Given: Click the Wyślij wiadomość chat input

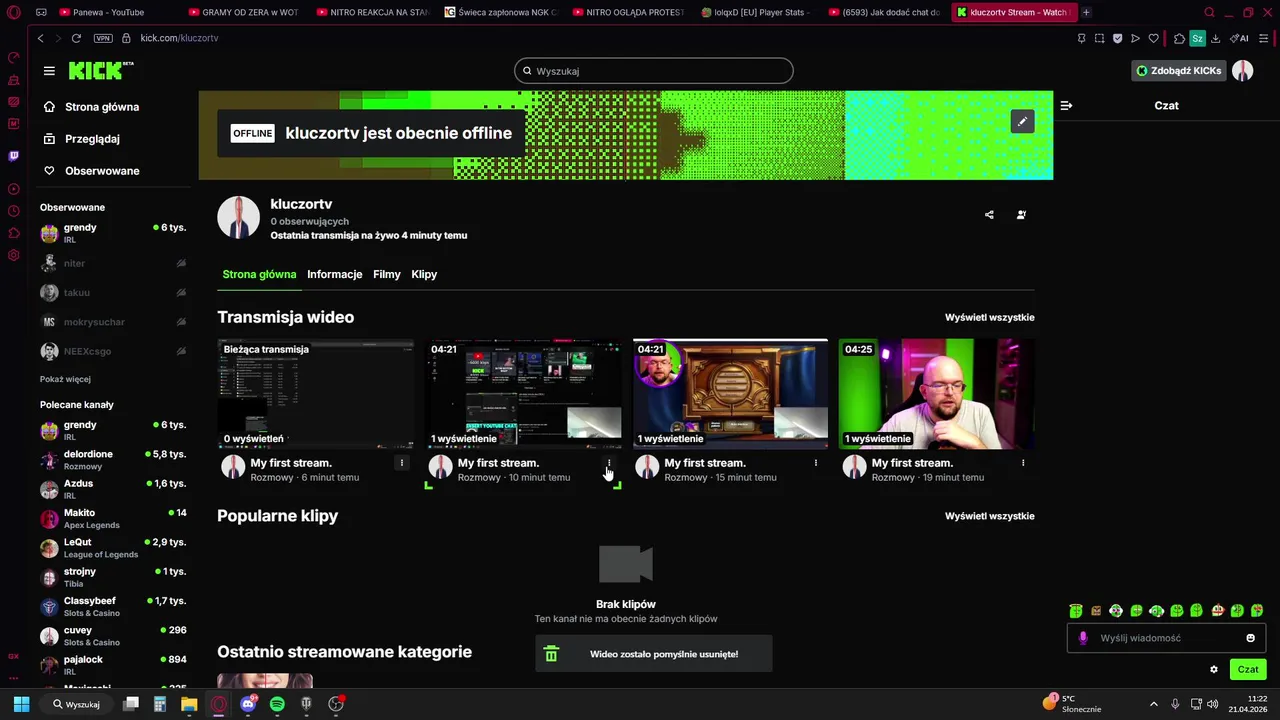Looking at the screenshot, I should 1166,638.
